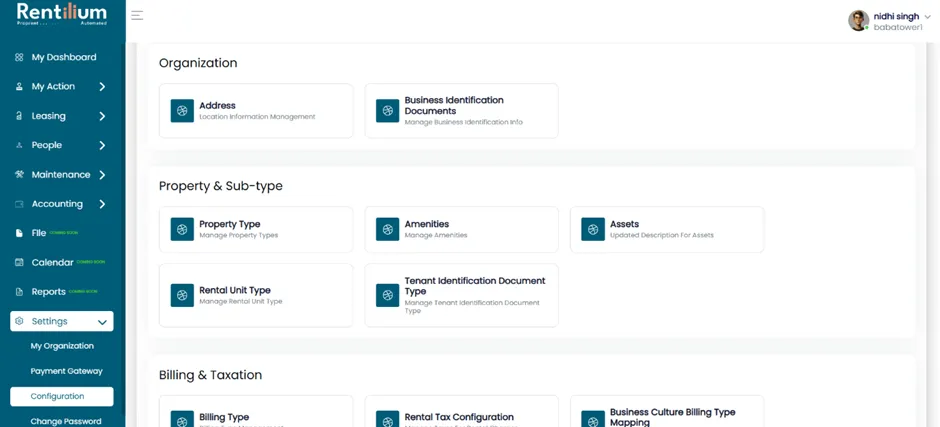Click the Settings gear icon
The image size is (940, 427).
click(19, 321)
